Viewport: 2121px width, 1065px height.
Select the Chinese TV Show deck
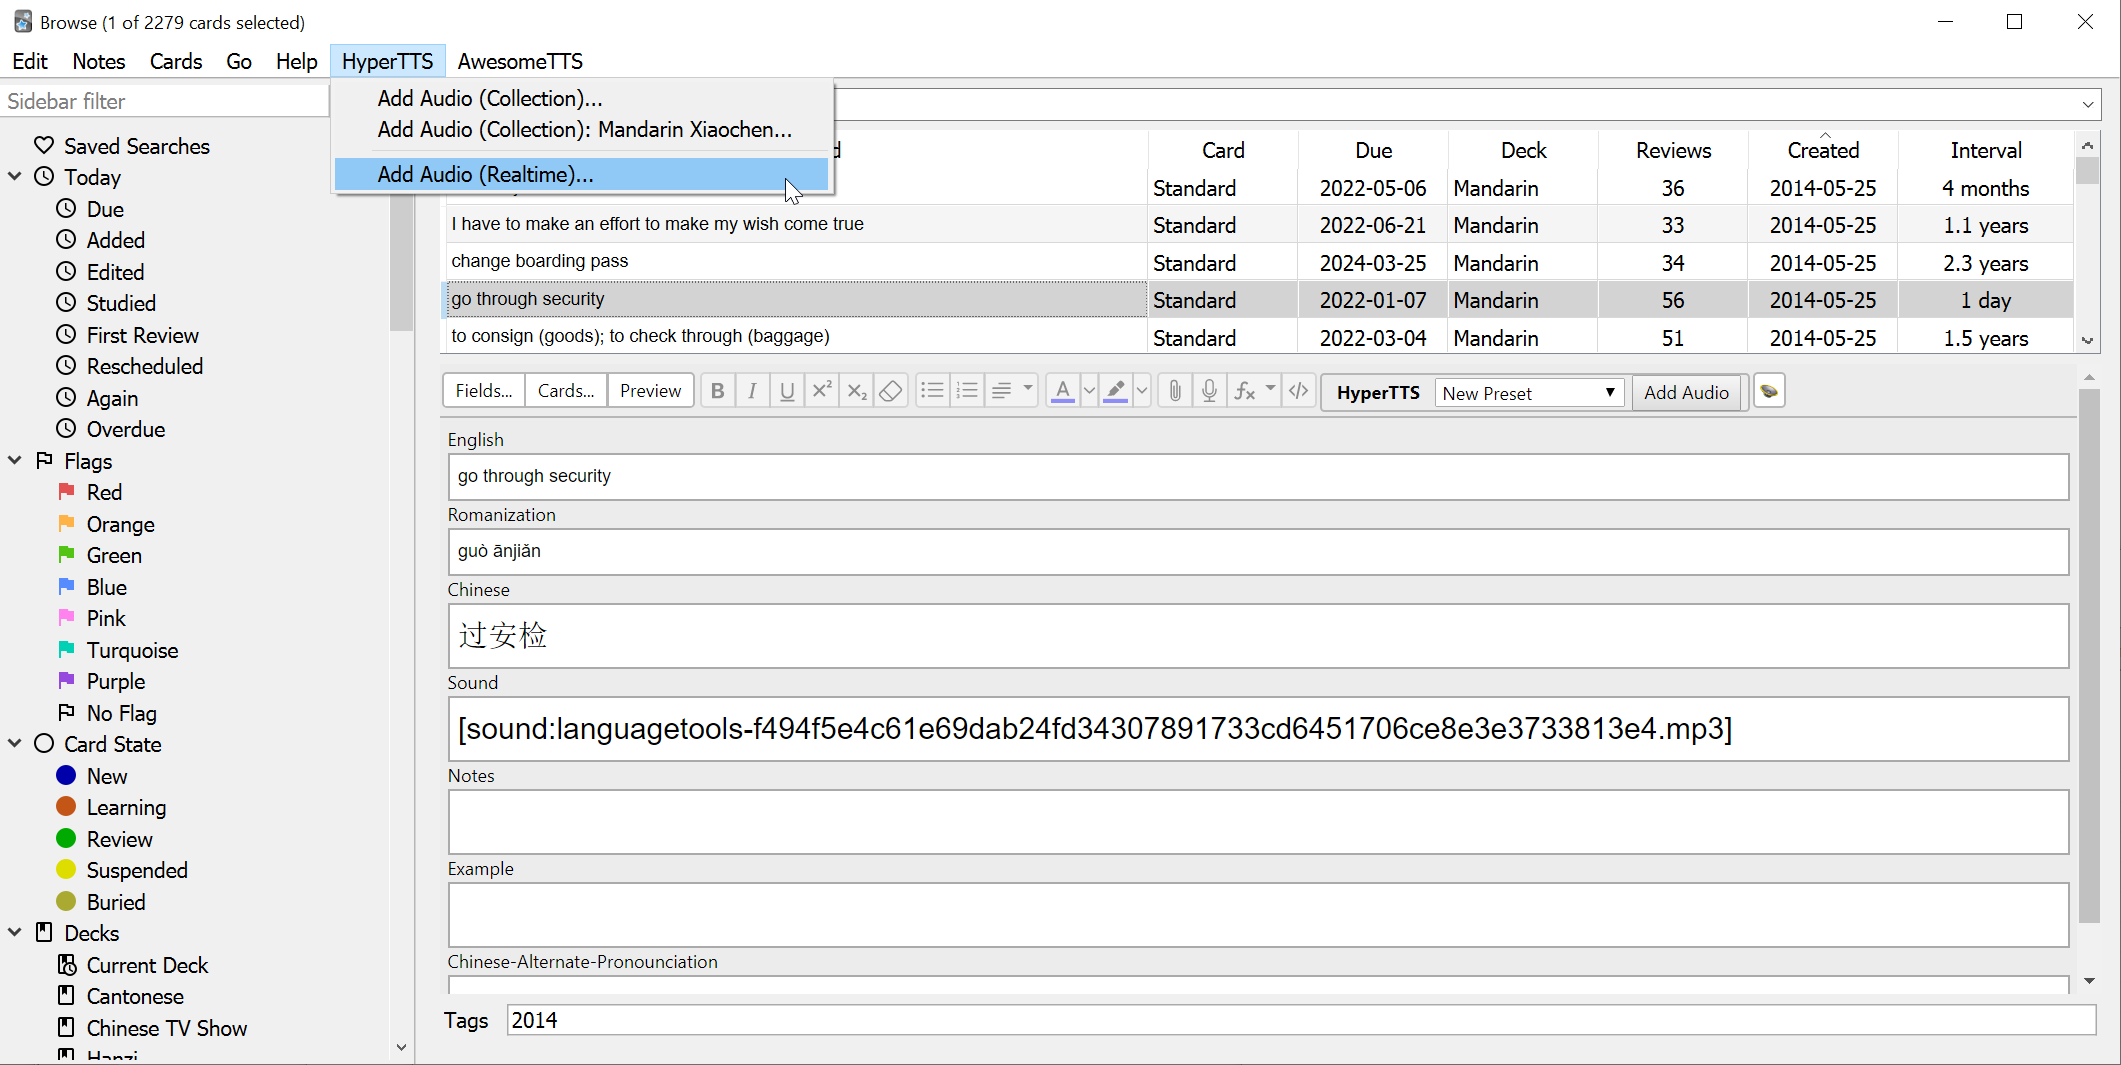[x=167, y=1028]
